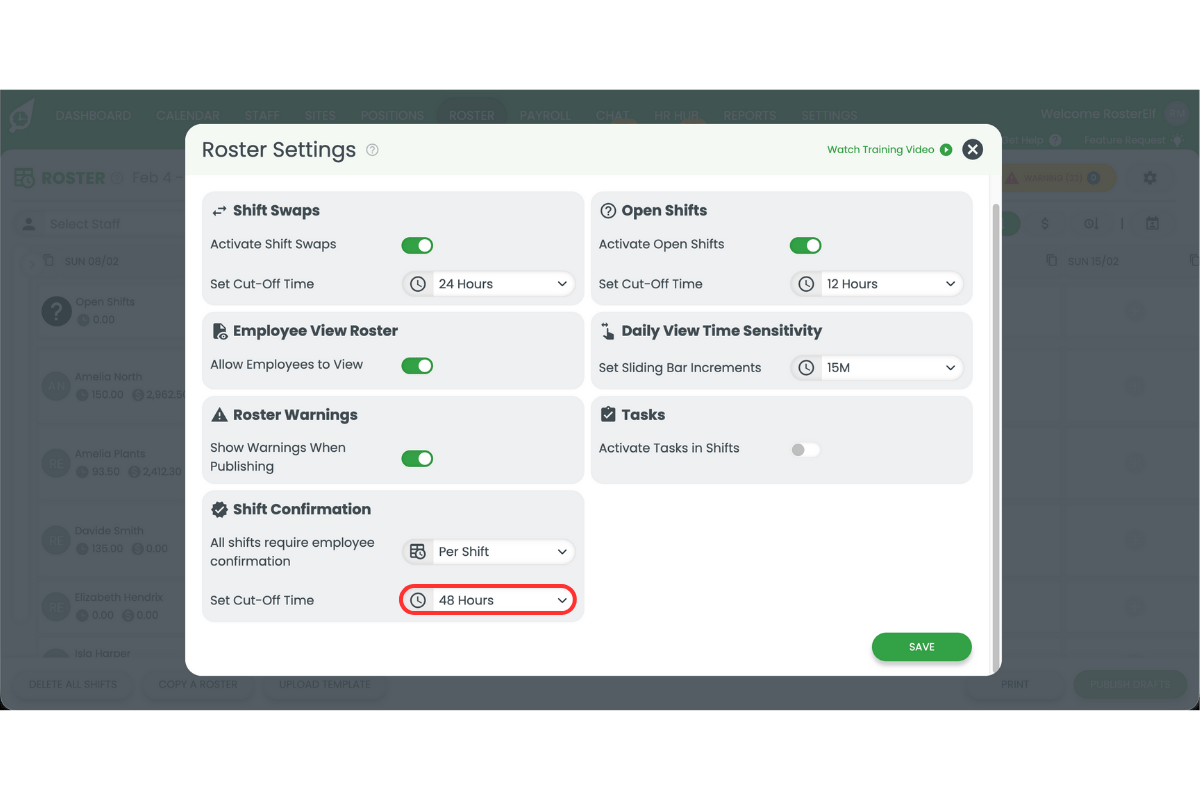Viewport: 1200px width, 800px height.
Task: Click the Roster Warnings warning triangle icon
Action: [x=219, y=414]
